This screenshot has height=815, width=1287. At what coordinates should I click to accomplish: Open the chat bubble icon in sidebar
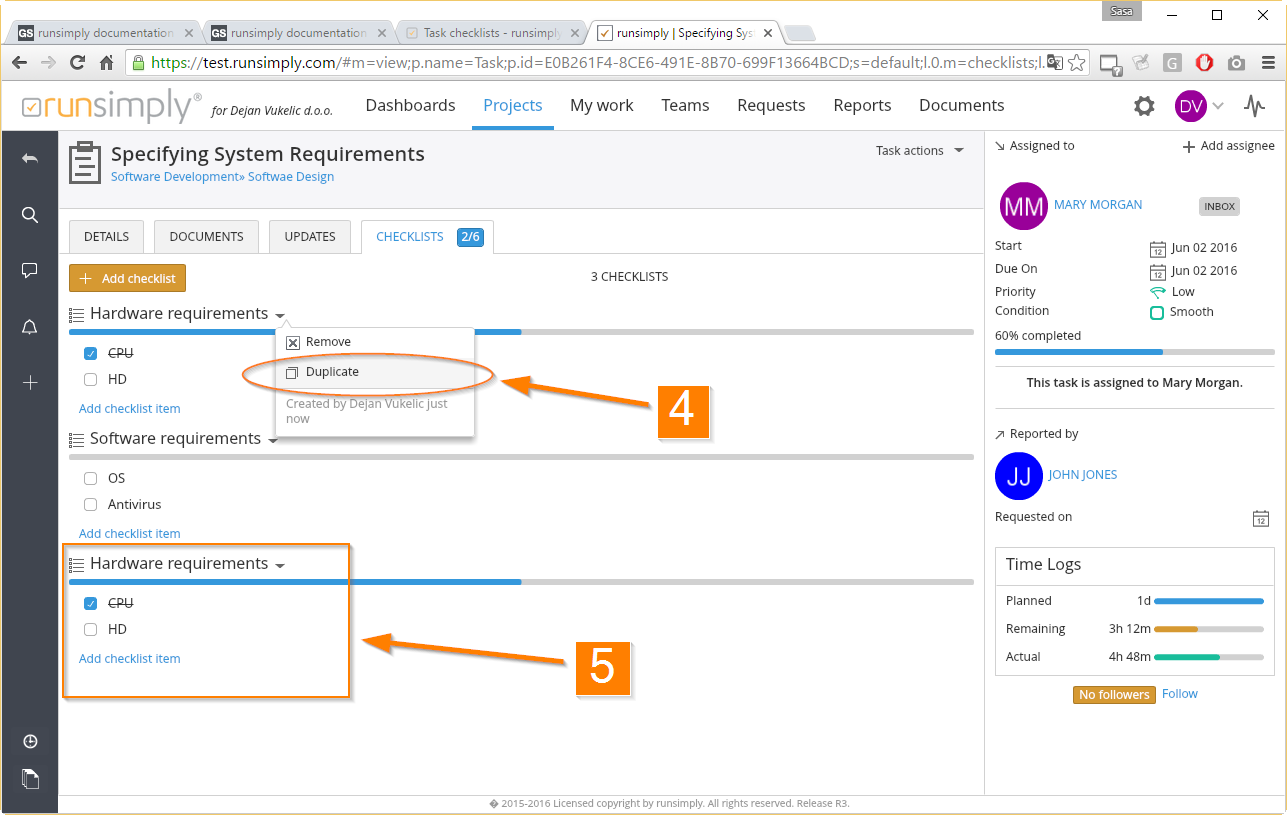(x=30, y=270)
